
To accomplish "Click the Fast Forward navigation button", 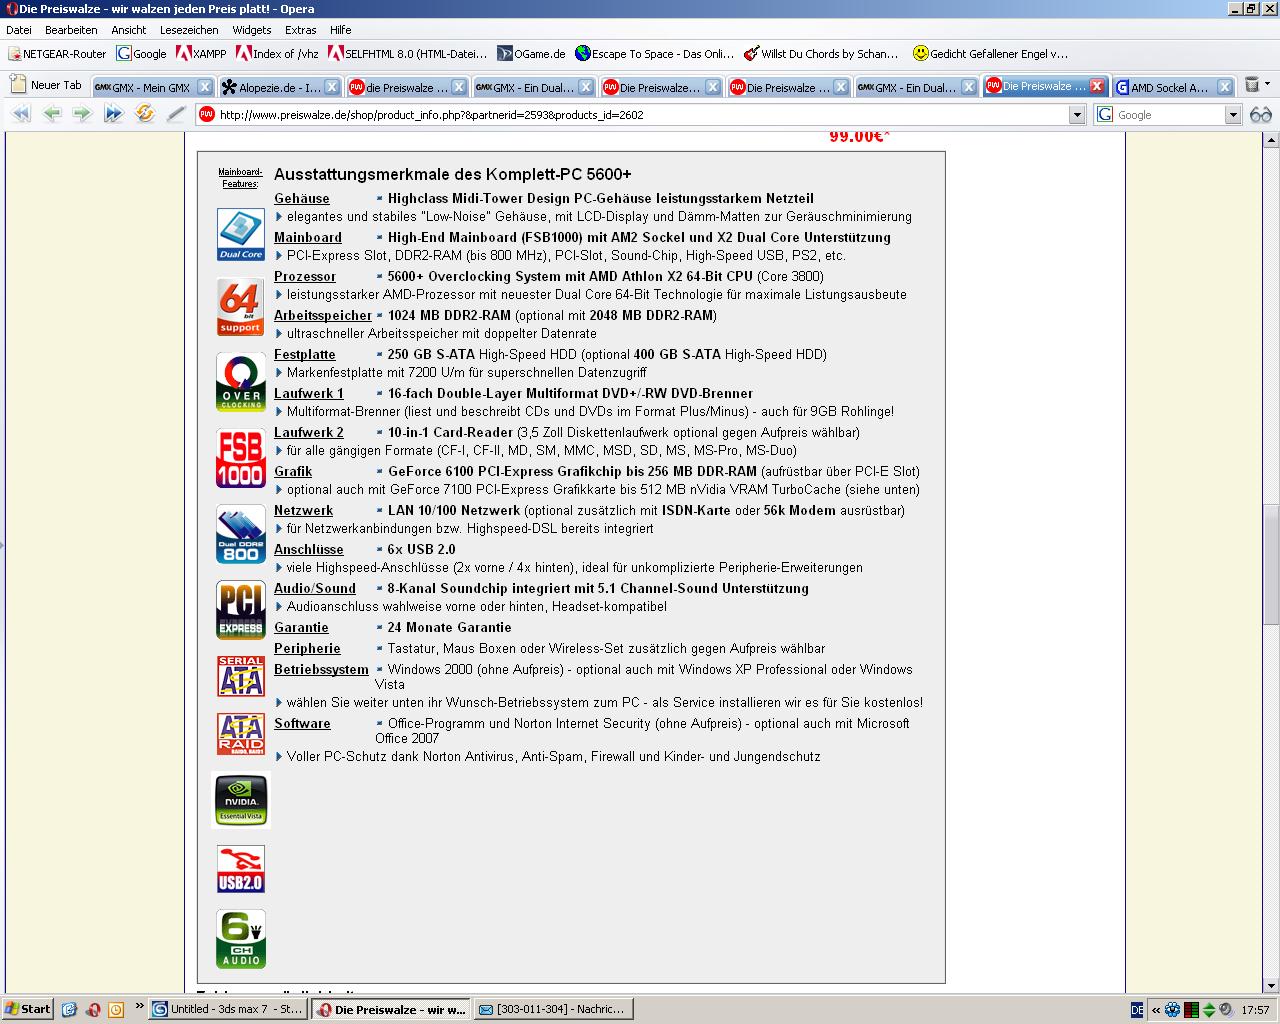I will pyautogui.click(x=114, y=114).
